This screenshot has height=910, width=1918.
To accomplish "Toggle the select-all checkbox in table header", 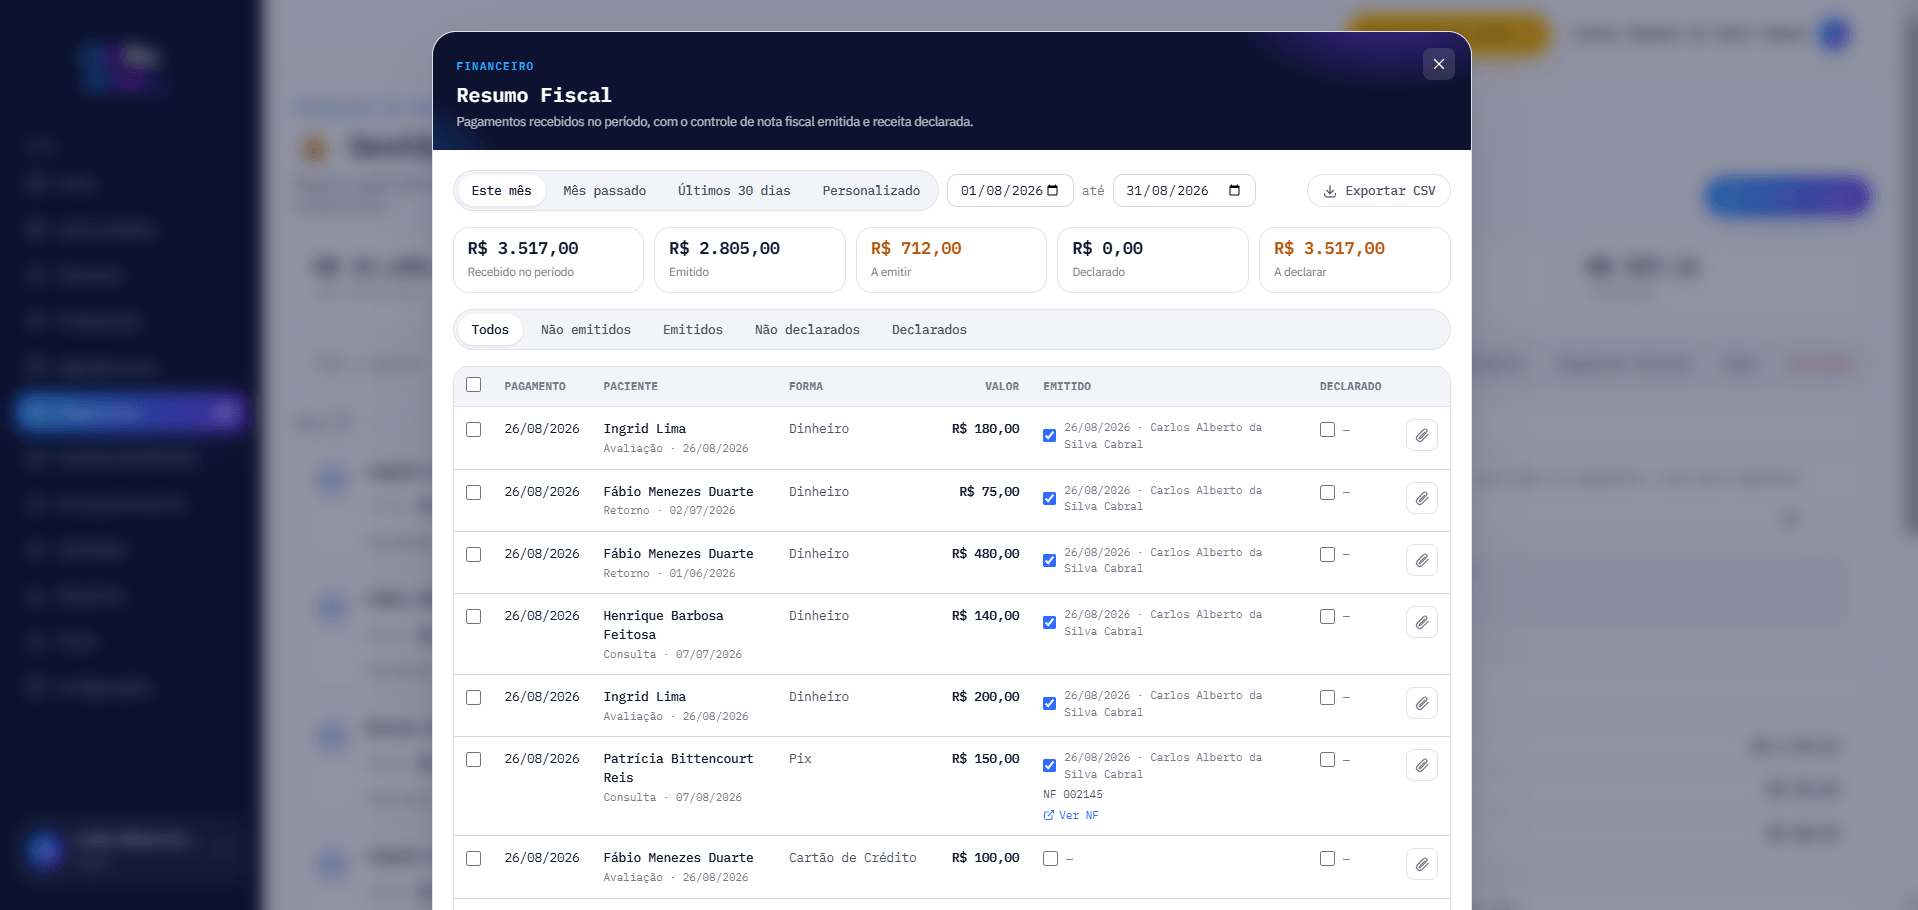I will 474,385.
